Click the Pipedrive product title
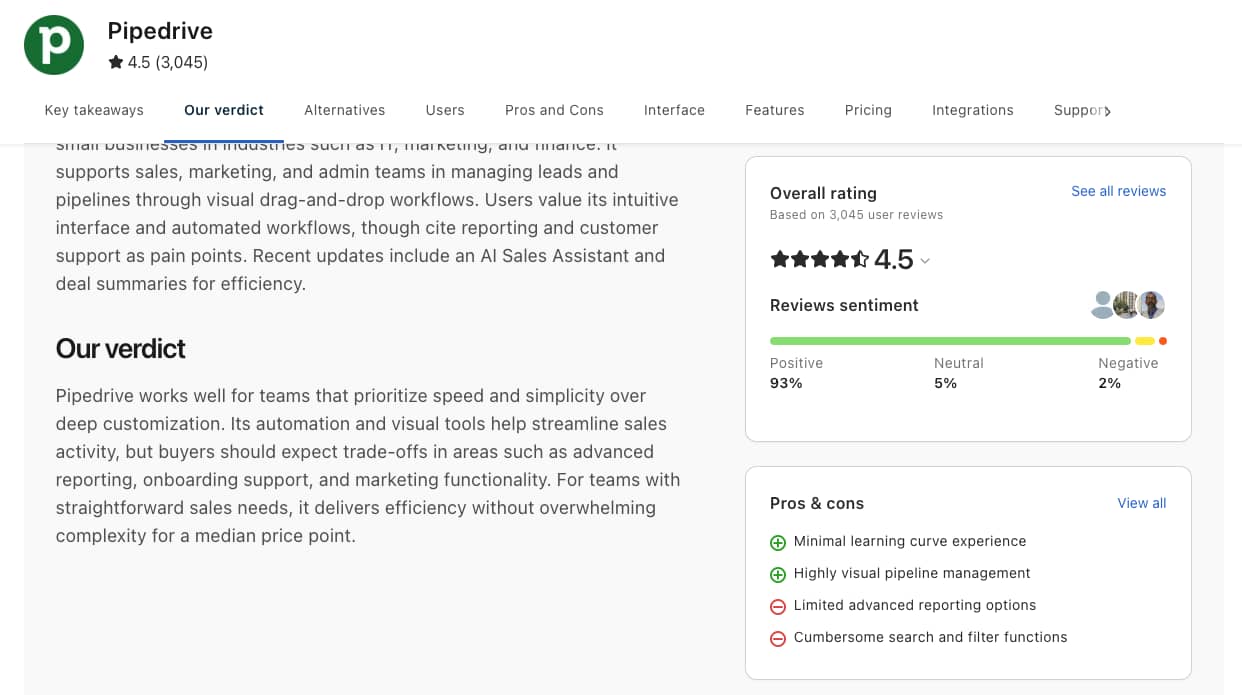Viewport: 1242px width, 695px height. [x=160, y=31]
